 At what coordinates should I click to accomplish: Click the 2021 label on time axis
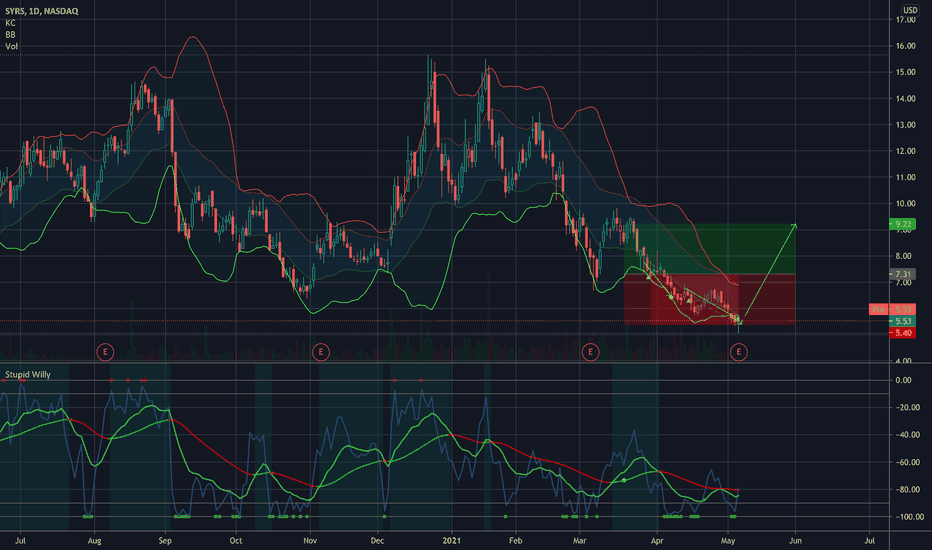point(452,540)
